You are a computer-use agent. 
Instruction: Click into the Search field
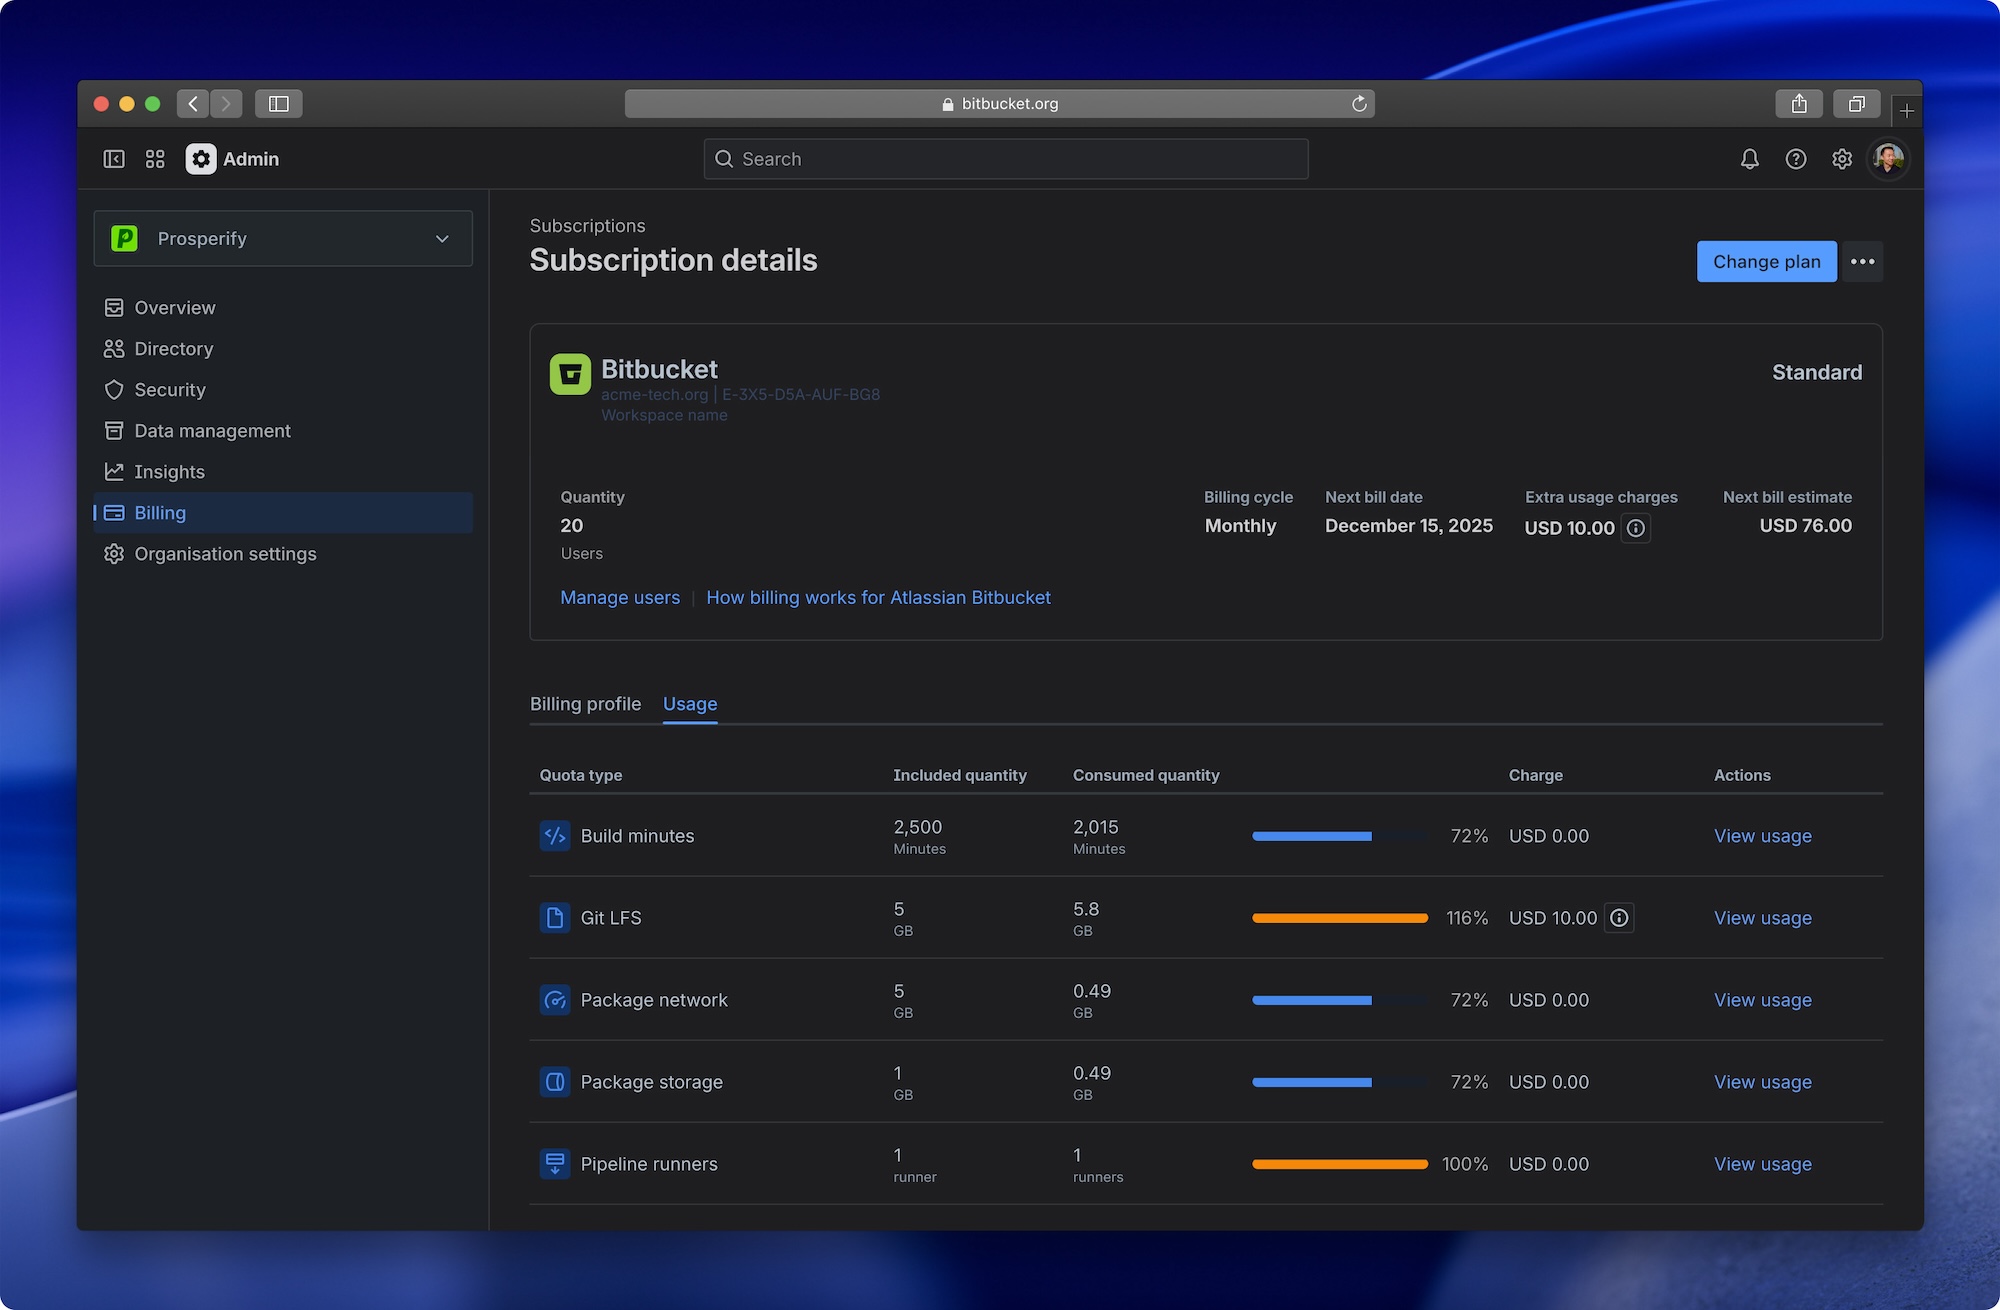point(1006,159)
